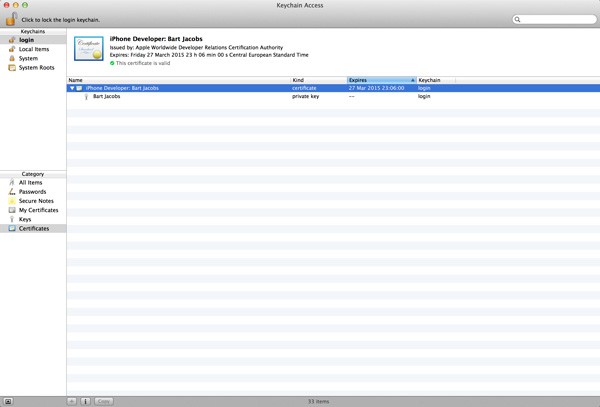Image resolution: width=600 pixels, height=407 pixels.
Task: Select the login keychain
Action: pyautogui.click(x=33, y=40)
